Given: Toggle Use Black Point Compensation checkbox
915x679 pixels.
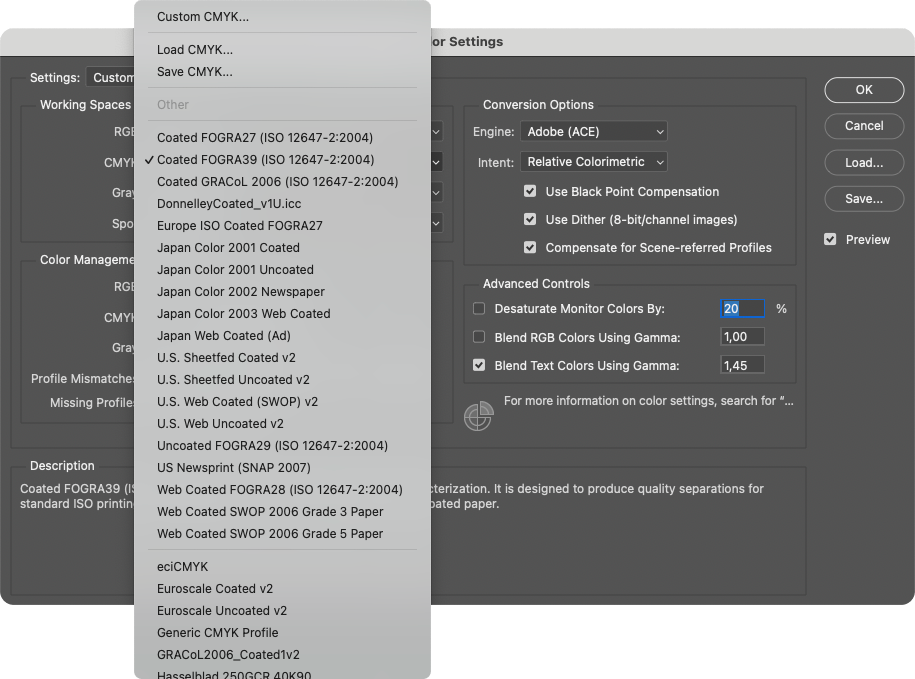Looking at the screenshot, I should click(530, 192).
